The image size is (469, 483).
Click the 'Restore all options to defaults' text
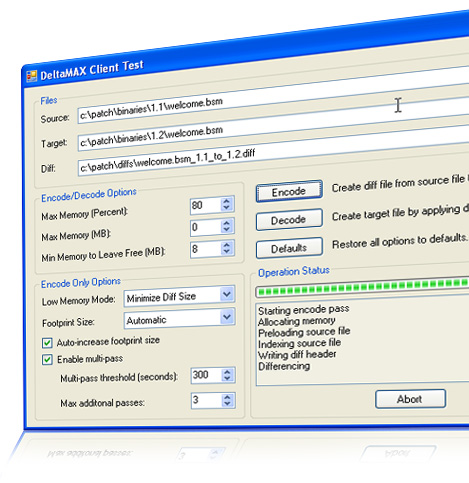coord(400,241)
